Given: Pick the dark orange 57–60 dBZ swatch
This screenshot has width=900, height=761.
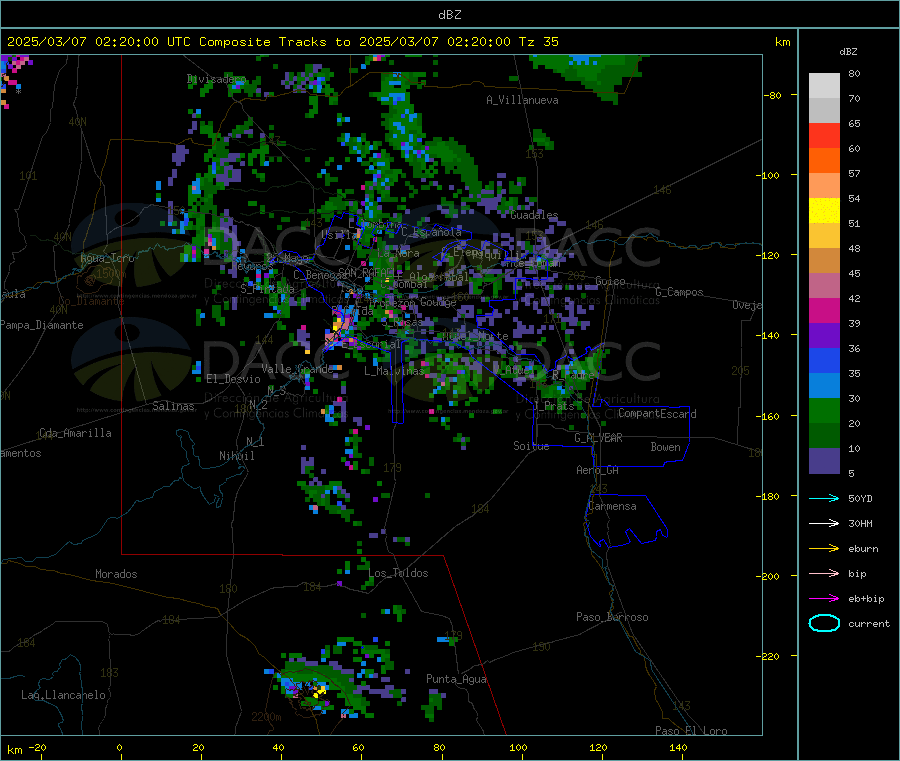Looking at the screenshot, I should click(x=824, y=161).
